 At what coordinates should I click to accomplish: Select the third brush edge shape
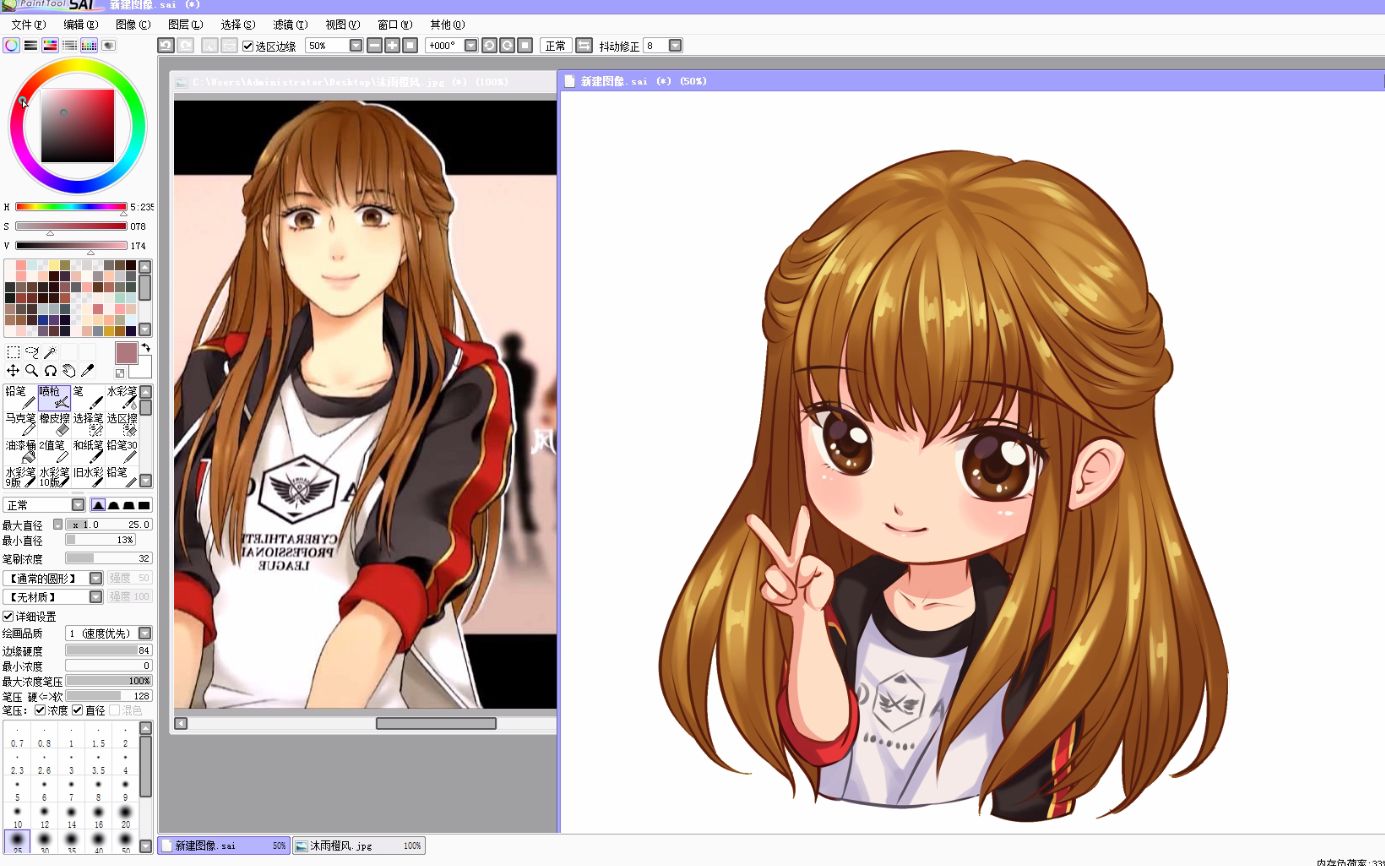coord(129,505)
